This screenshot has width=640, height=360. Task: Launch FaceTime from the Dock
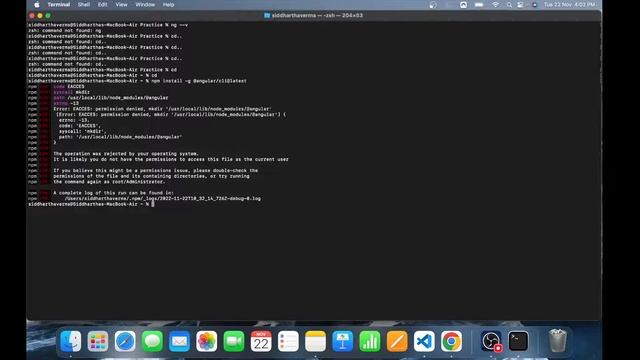234,341
